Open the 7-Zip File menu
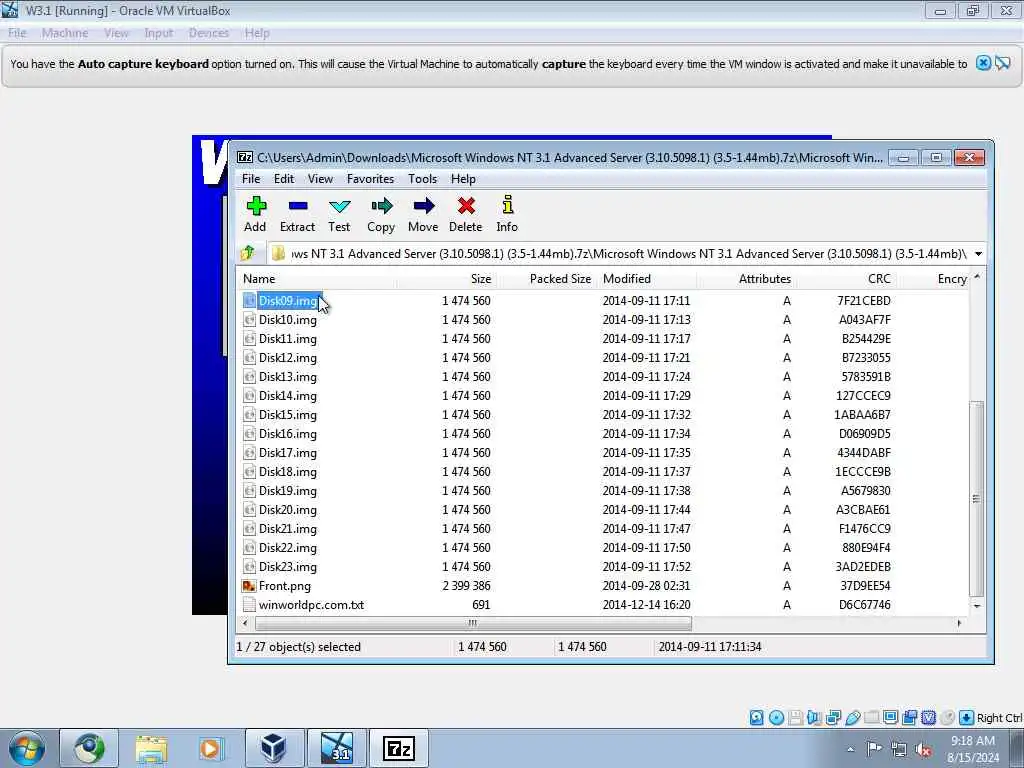 pos(251,178)
